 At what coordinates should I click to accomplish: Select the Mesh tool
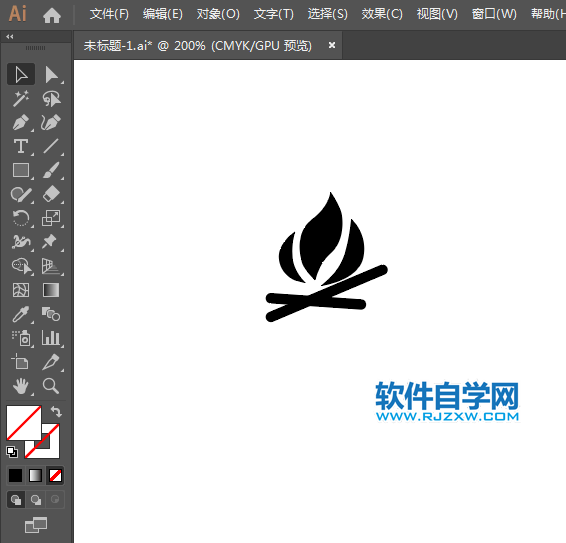tap(21, 290)
